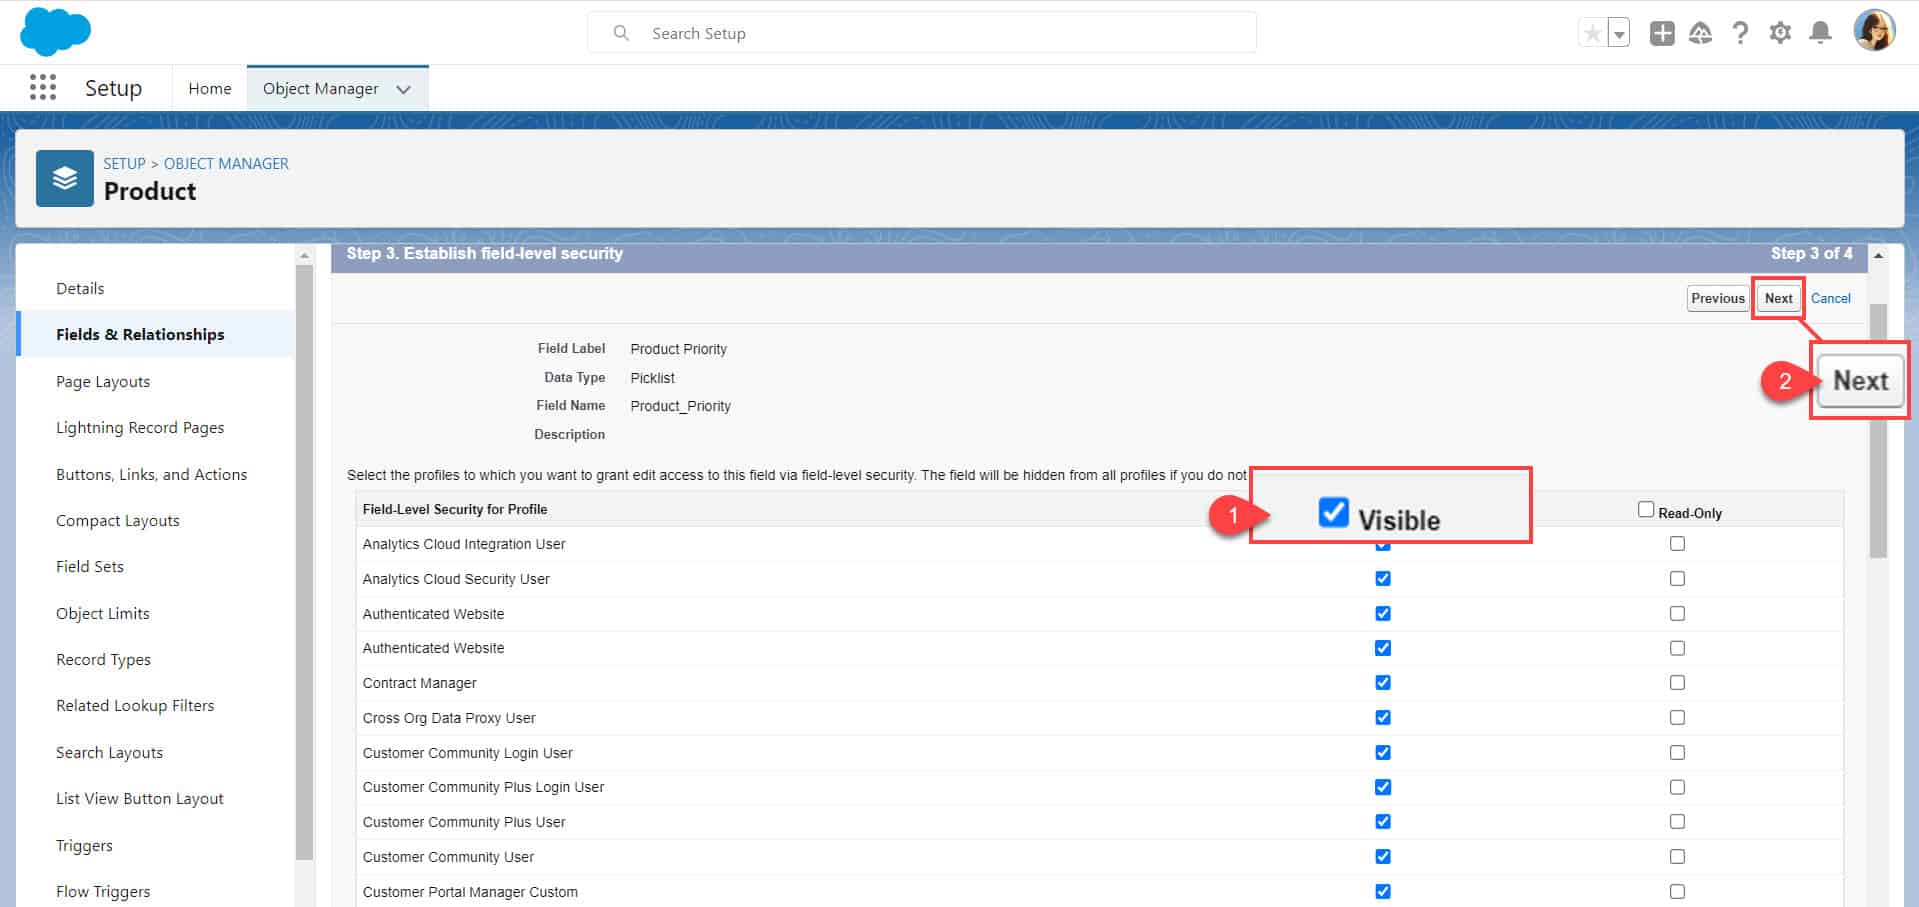Switch to the Home tab
The width and height of the screenshot is (1919, 907).
coord(209,88)
